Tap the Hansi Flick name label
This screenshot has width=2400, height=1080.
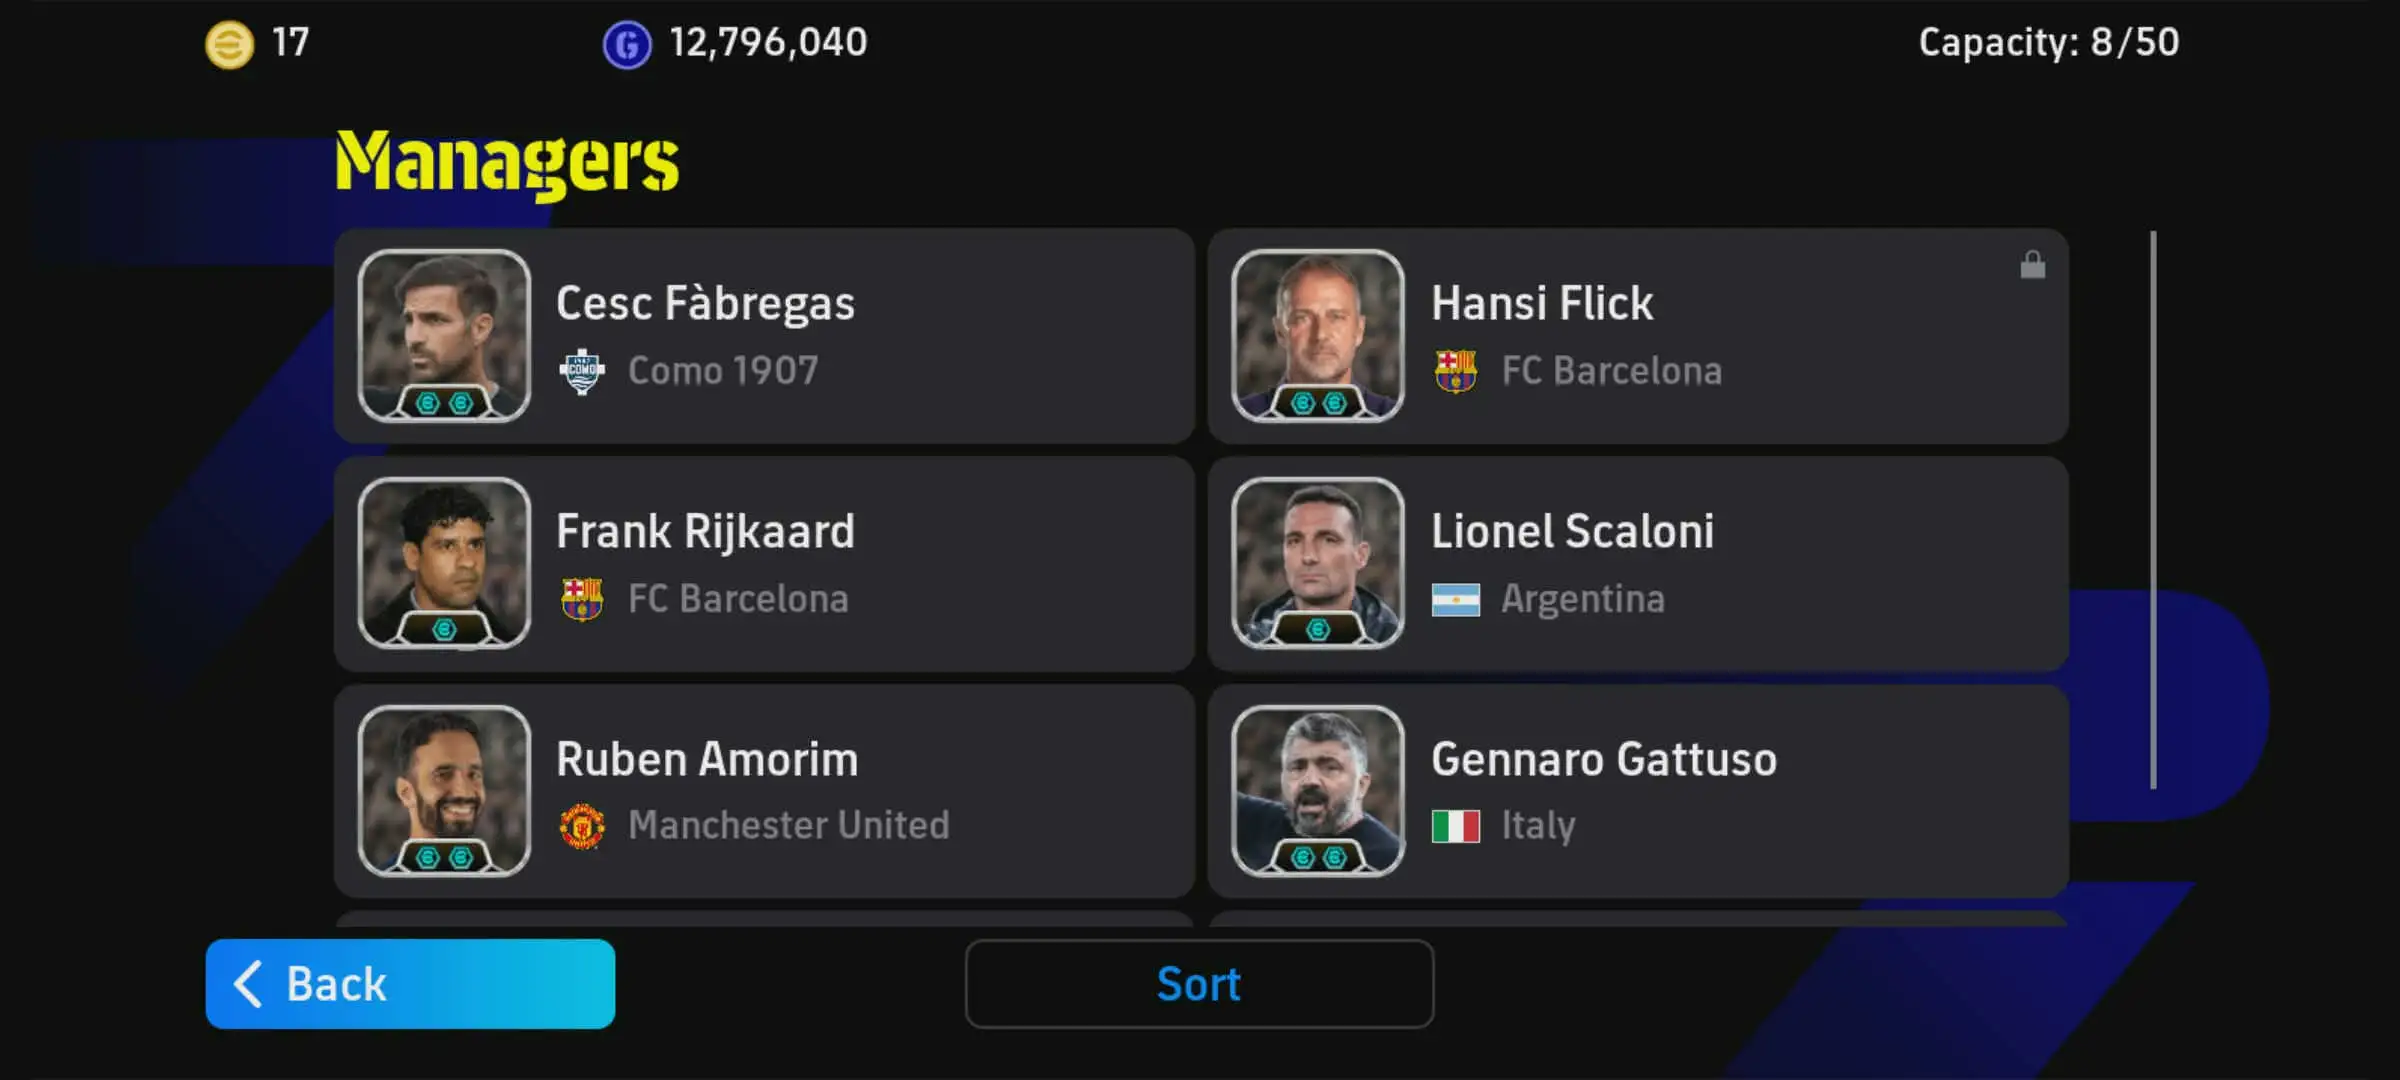click(x=1542, y=303)
